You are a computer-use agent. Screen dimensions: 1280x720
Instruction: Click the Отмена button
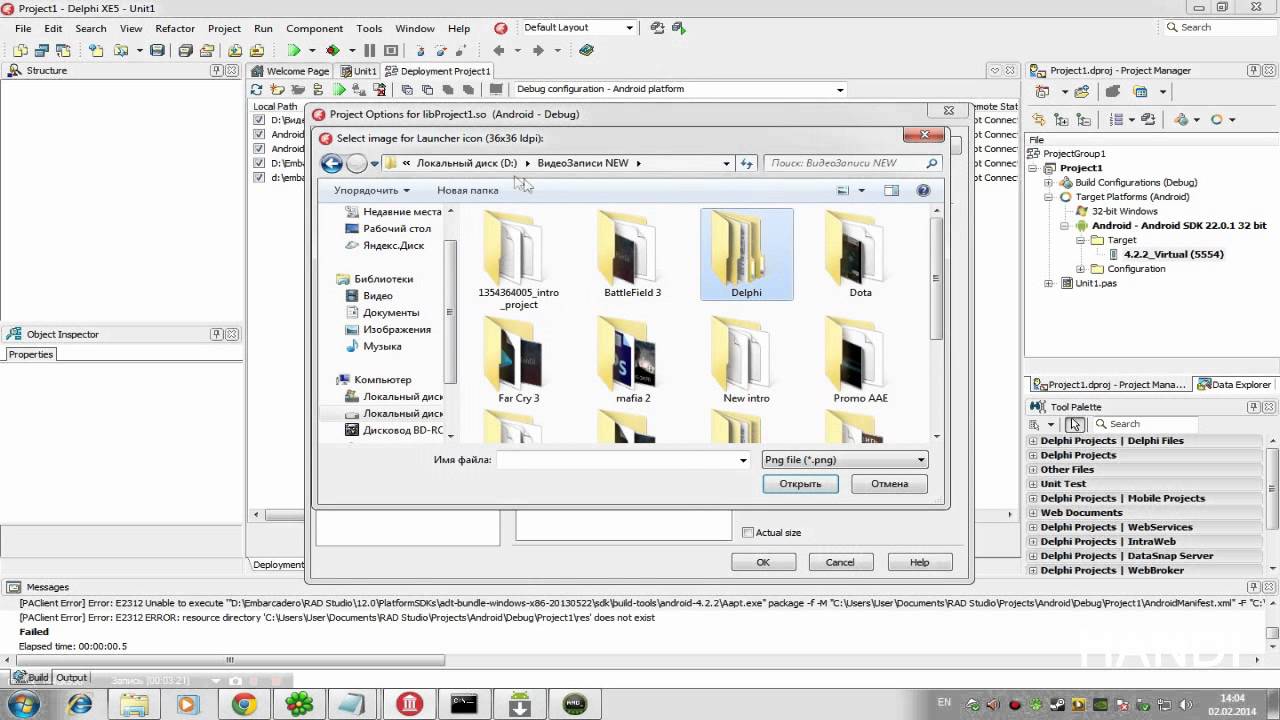coord(889,484)
